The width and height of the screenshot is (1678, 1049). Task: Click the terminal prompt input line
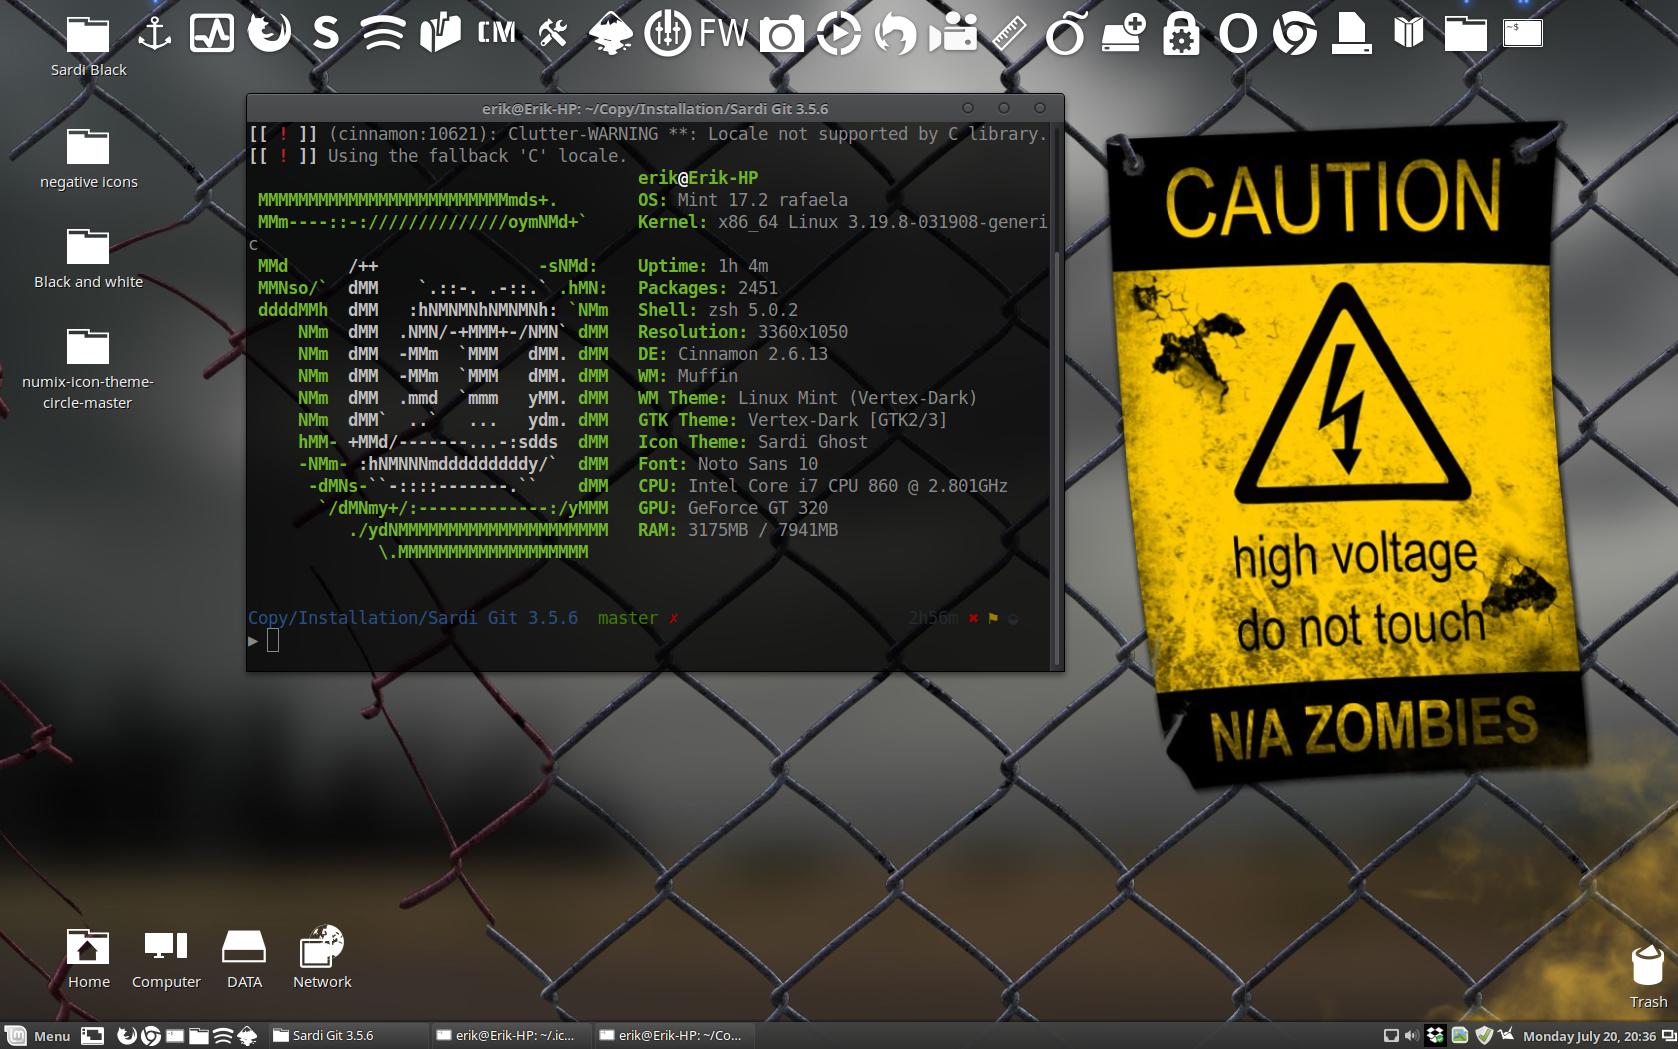click(x=650, y=641)
